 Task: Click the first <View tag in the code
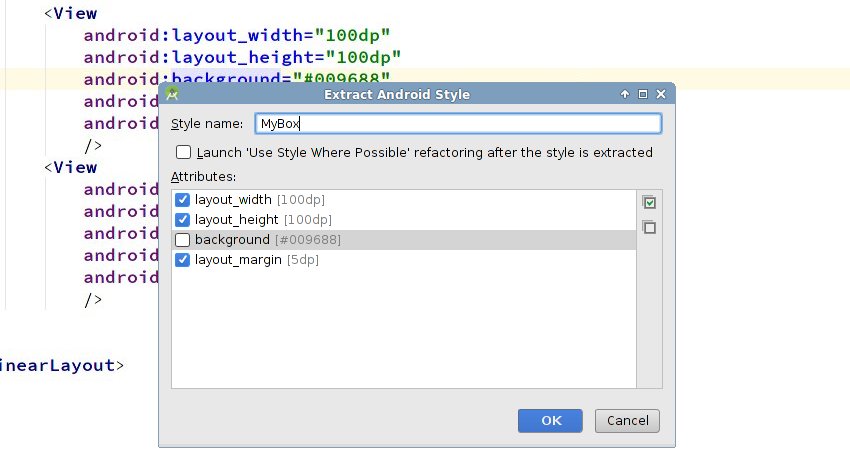[70, 13]
